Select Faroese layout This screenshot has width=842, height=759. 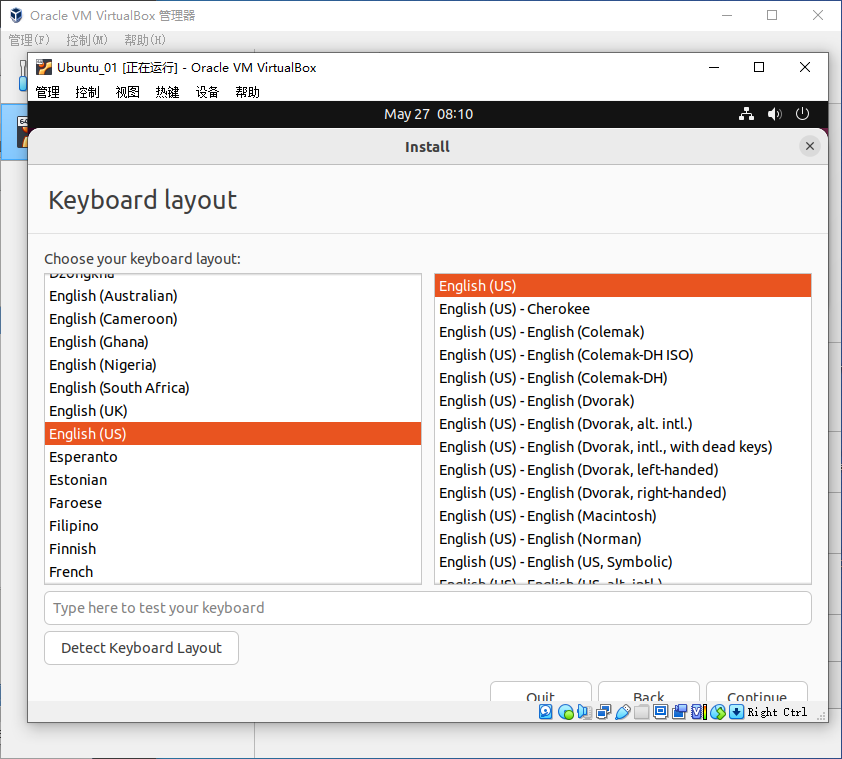click(233, 503)
